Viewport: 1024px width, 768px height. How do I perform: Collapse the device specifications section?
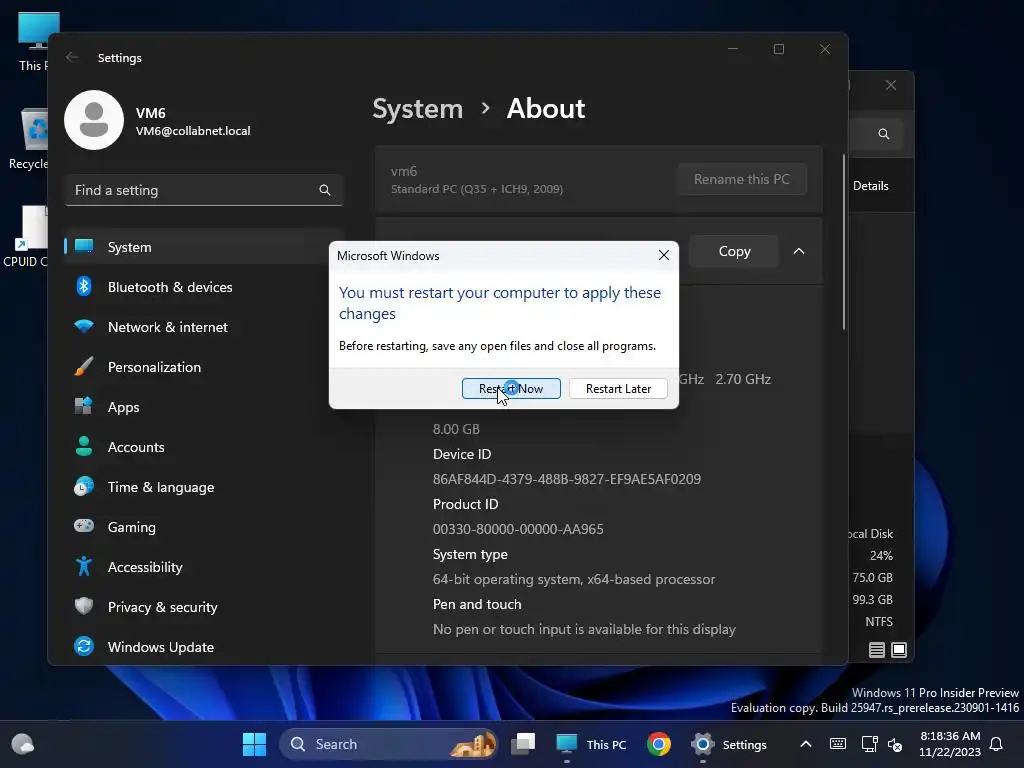(x=799, y=251)
